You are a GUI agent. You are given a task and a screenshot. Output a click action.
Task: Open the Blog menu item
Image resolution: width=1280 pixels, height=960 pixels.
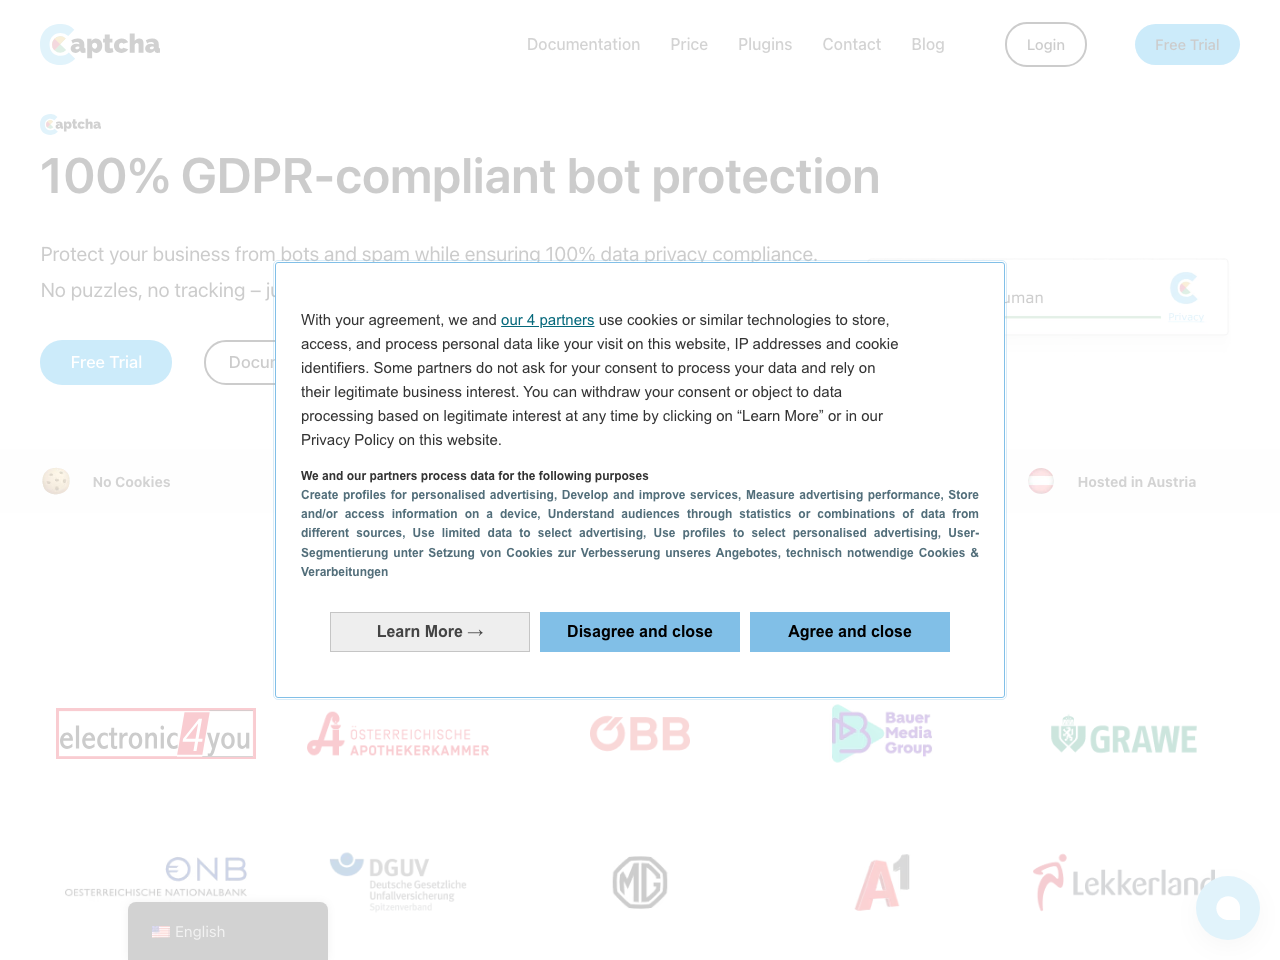click(927, 44)
